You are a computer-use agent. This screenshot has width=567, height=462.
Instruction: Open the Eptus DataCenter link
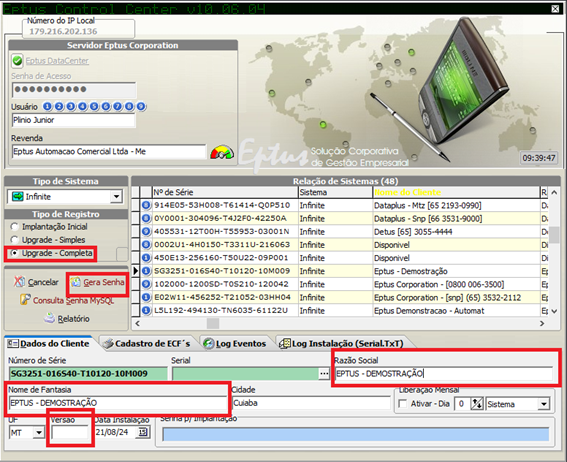pyautogui.click(x=57, y=61)
